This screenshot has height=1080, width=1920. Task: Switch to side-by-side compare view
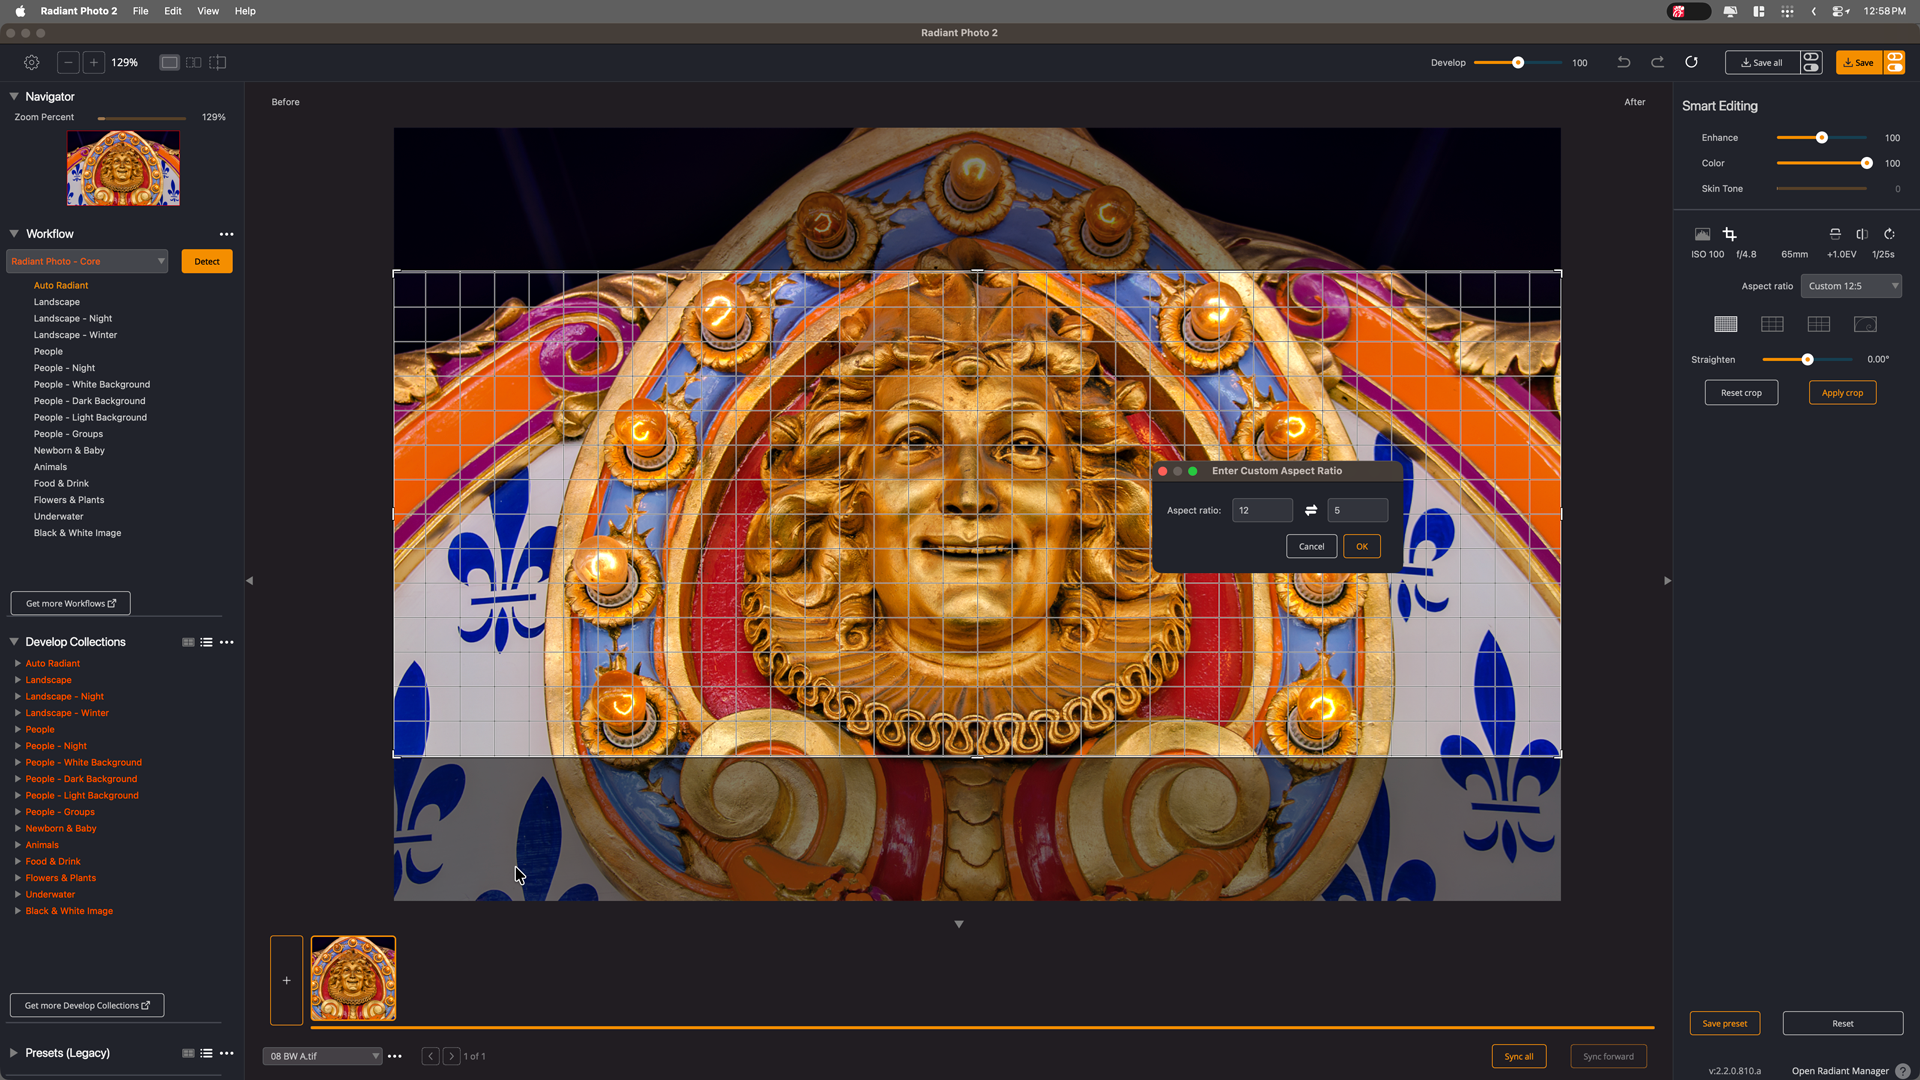193,62
